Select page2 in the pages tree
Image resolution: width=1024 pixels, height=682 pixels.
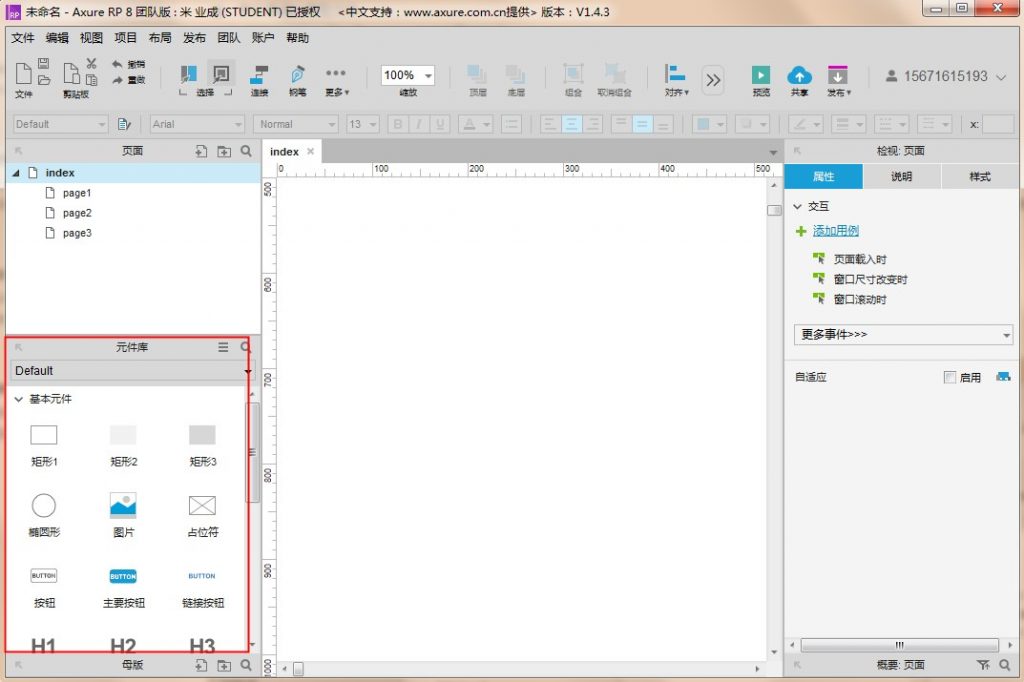coord(77,213)
